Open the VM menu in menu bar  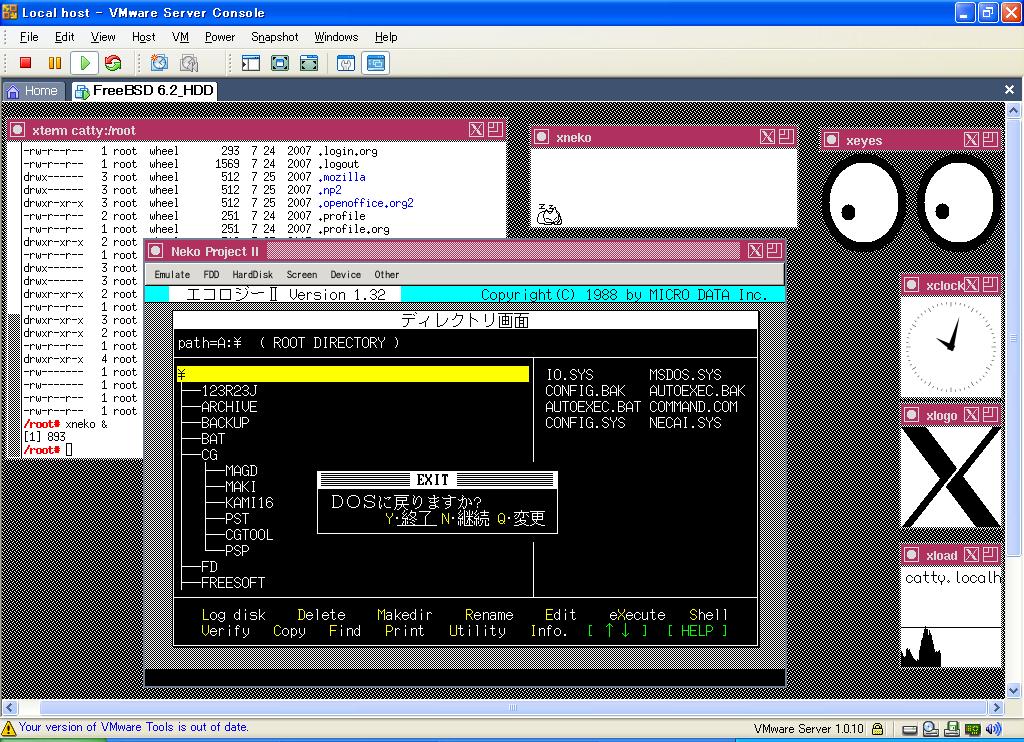pyautogui.click(x=180, y=37)
